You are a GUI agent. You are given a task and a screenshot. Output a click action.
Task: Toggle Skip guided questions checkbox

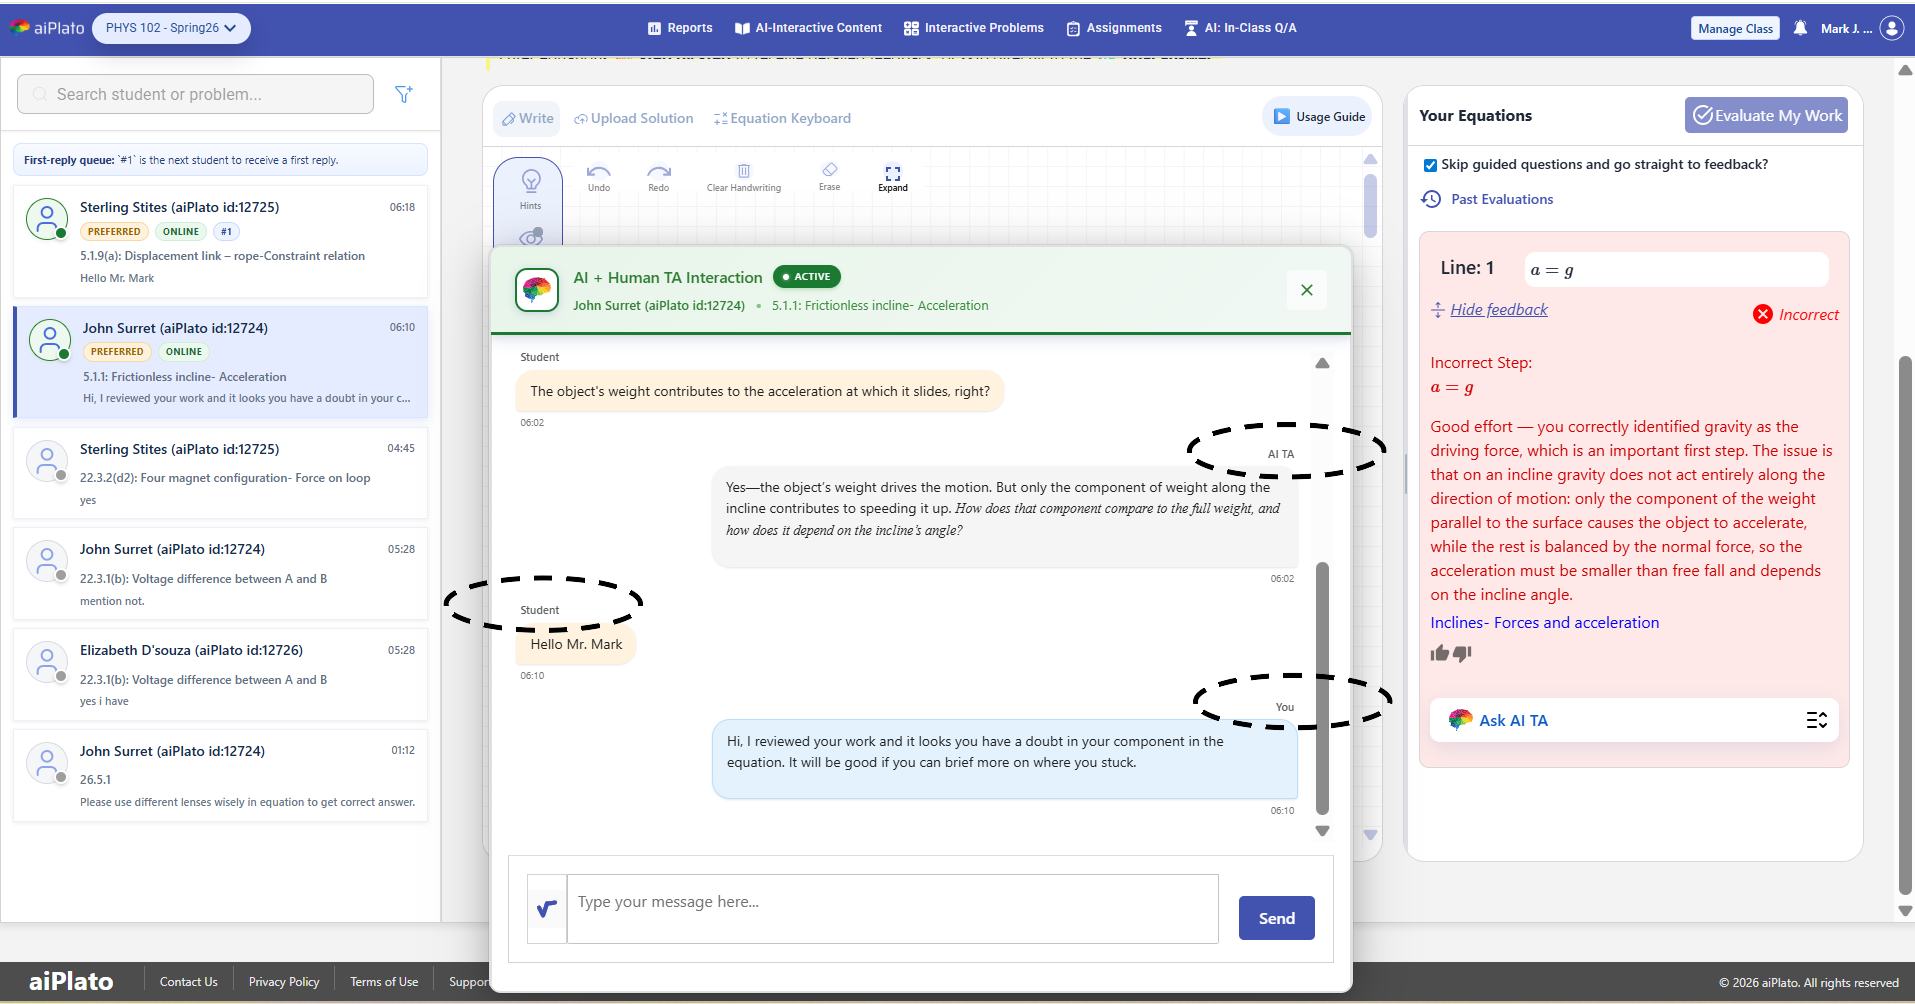(1430, 165)
